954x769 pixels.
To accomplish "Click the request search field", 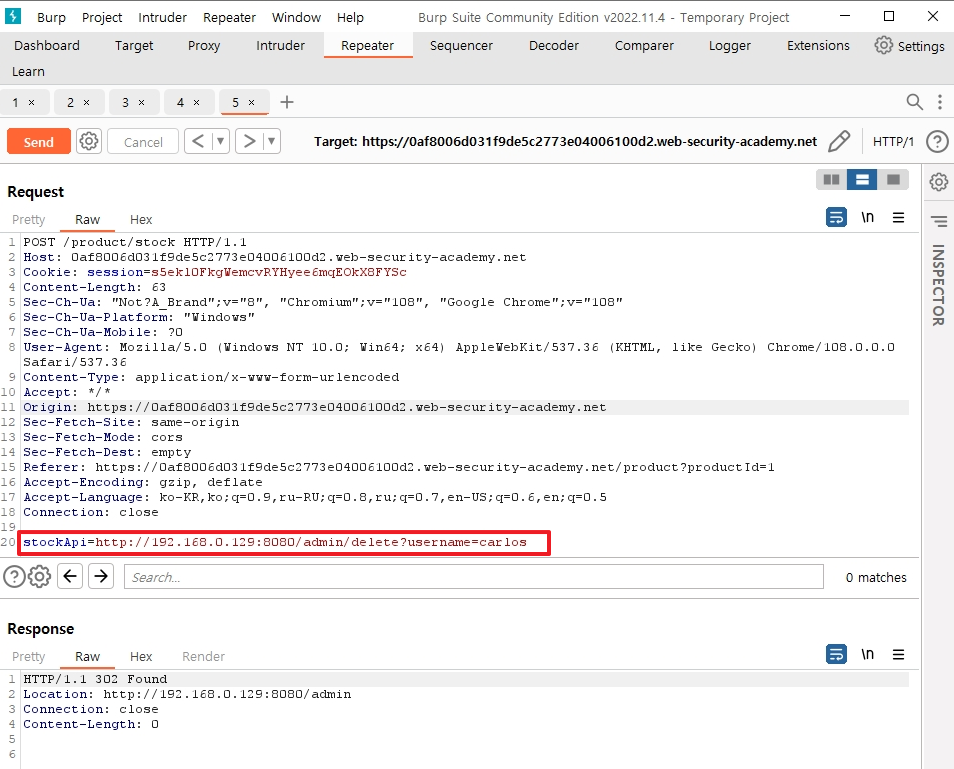I will coord(474,577).
